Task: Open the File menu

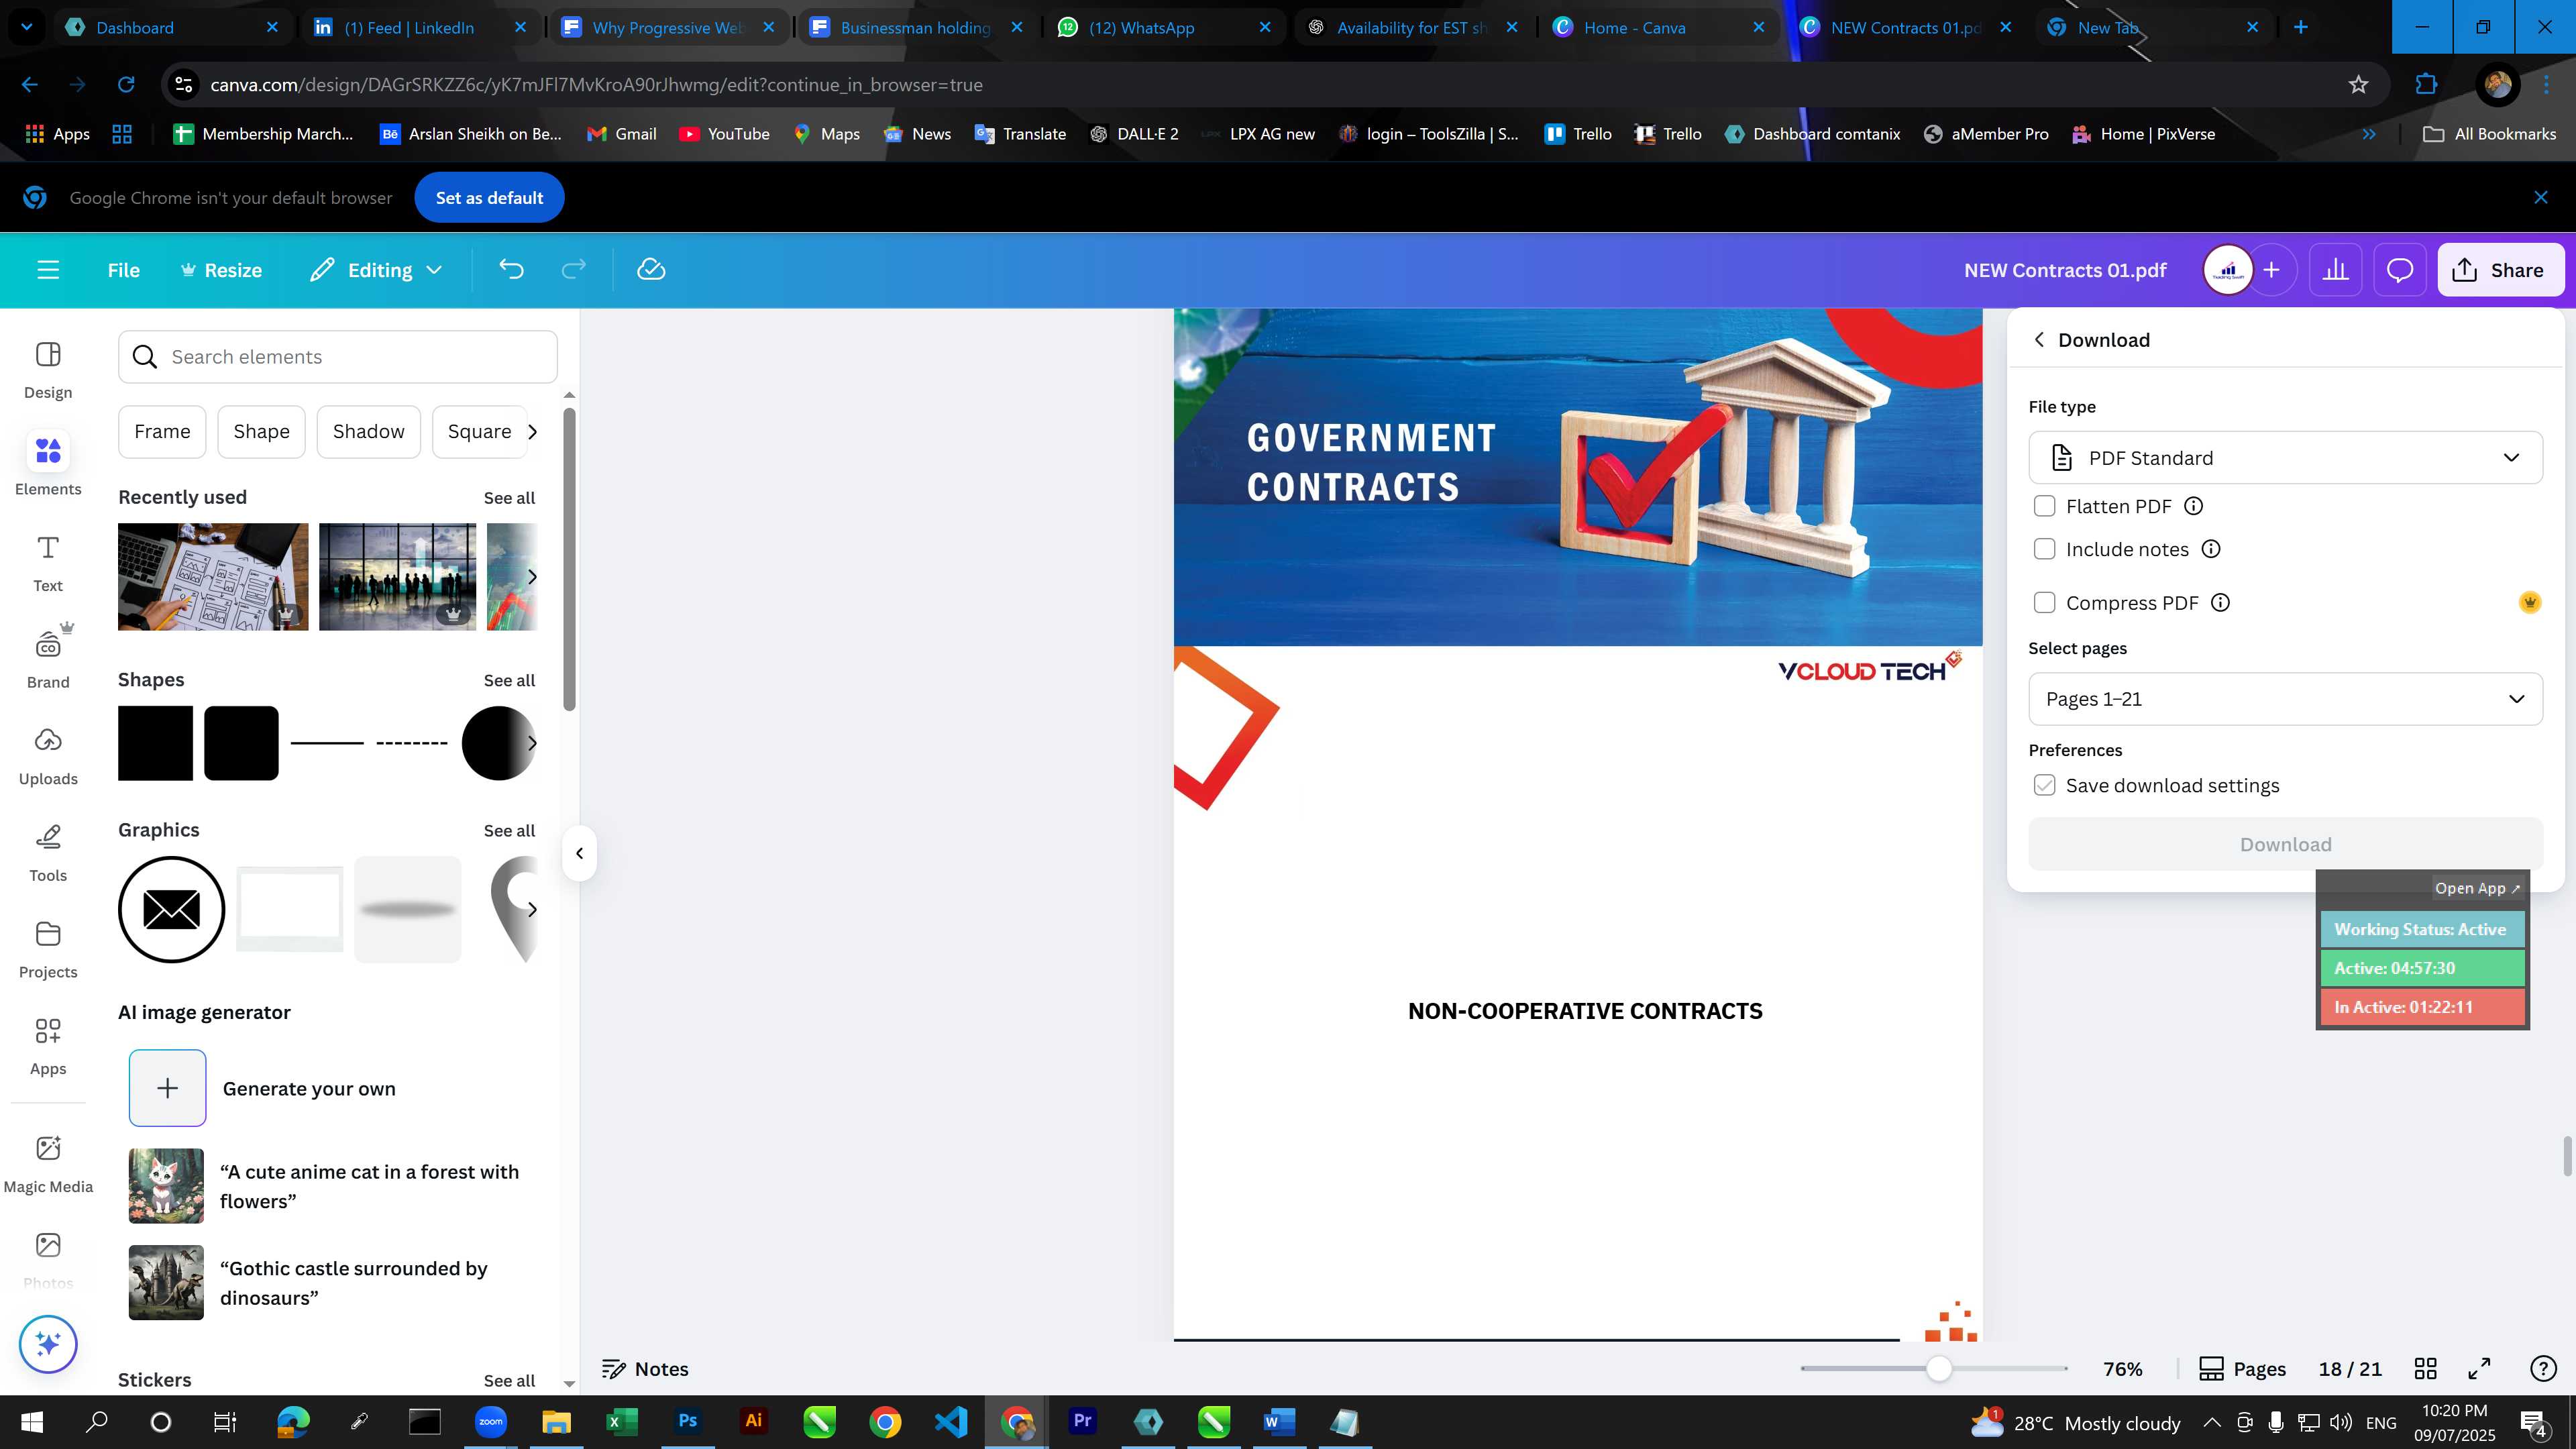Action: click(124, 270)
